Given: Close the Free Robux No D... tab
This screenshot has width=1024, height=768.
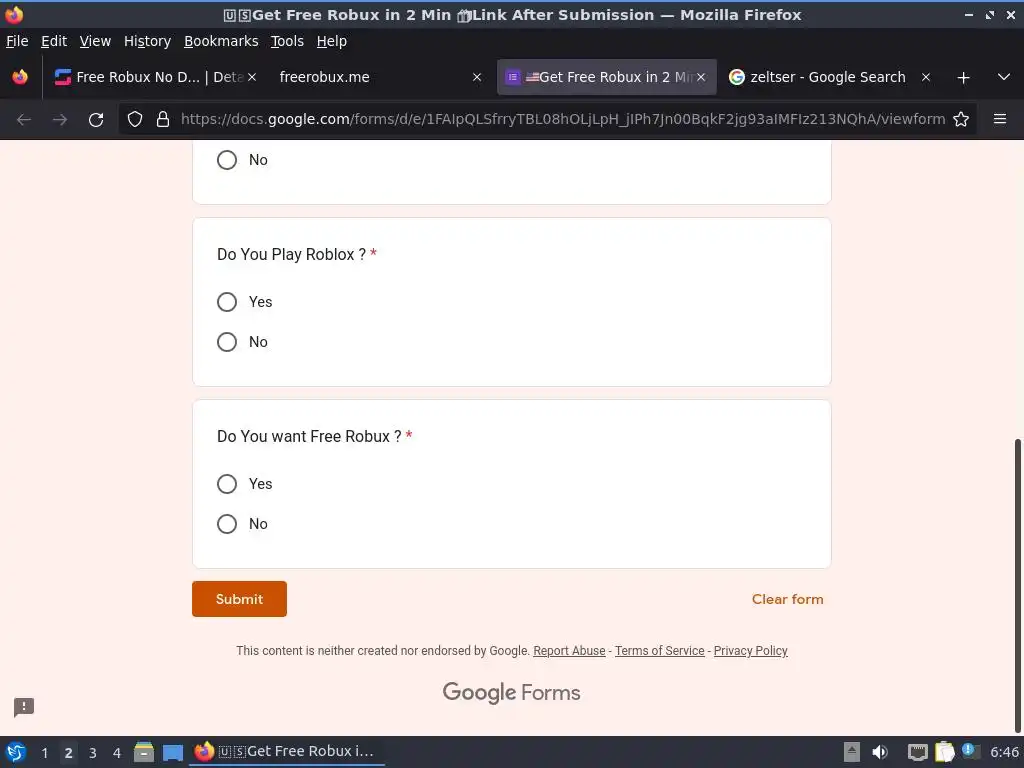Looking at the screenshot, I should point(252,77).
